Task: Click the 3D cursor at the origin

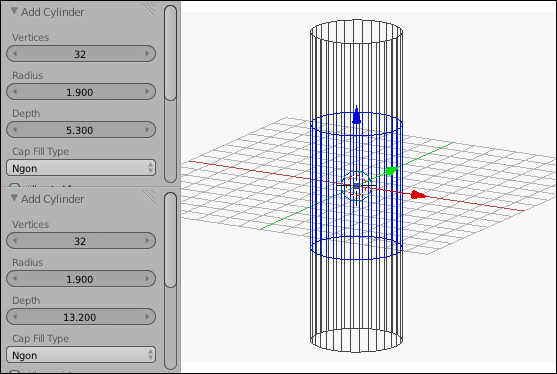Action: tap(356, 186)
